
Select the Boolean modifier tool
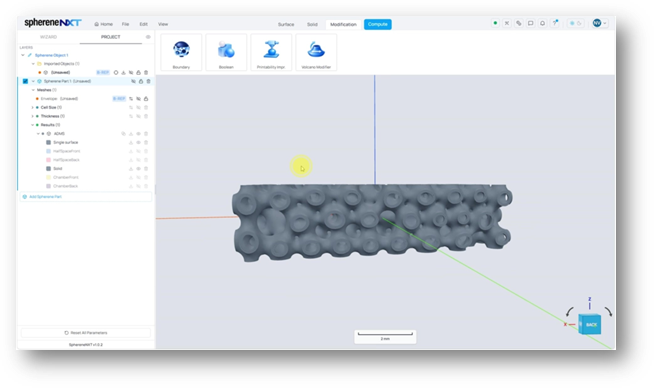tap(226, 52)
